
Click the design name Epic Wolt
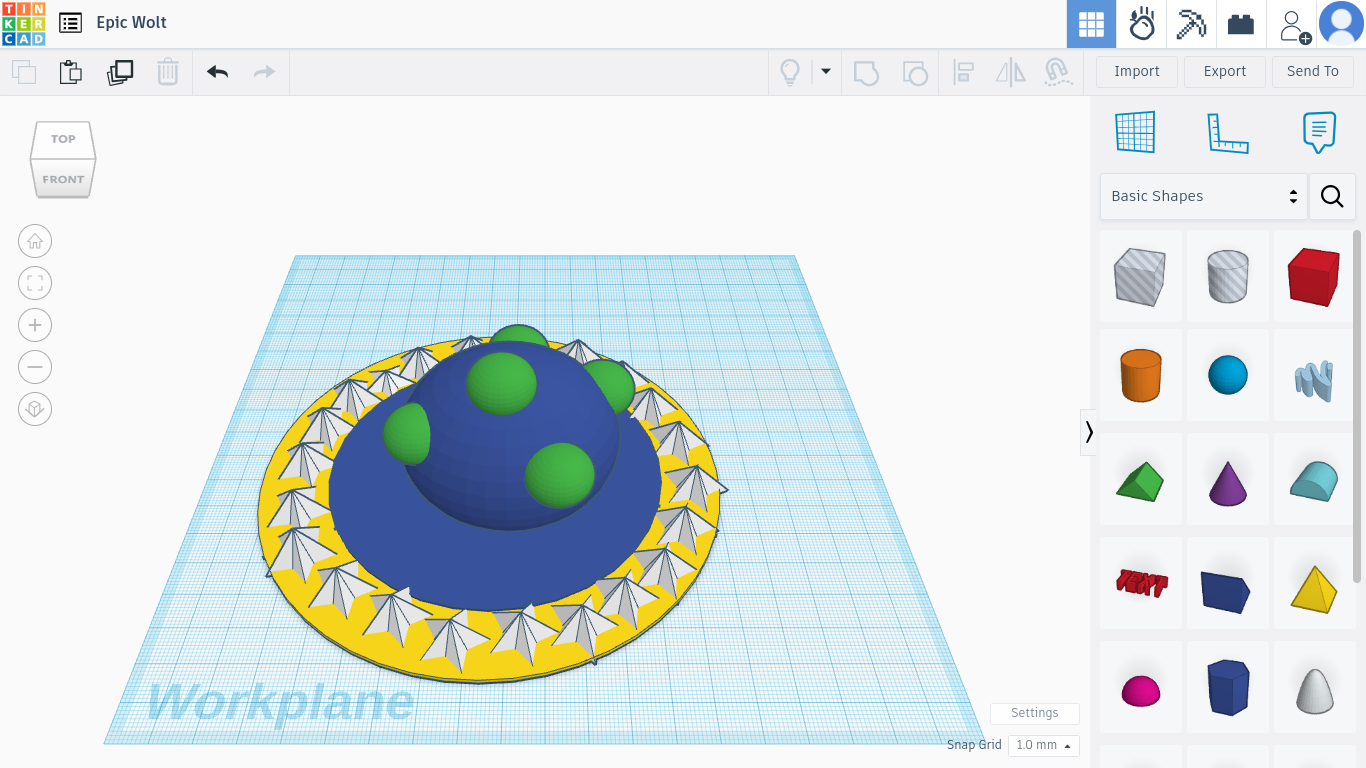pyautogui.click(x=131, y=22)
